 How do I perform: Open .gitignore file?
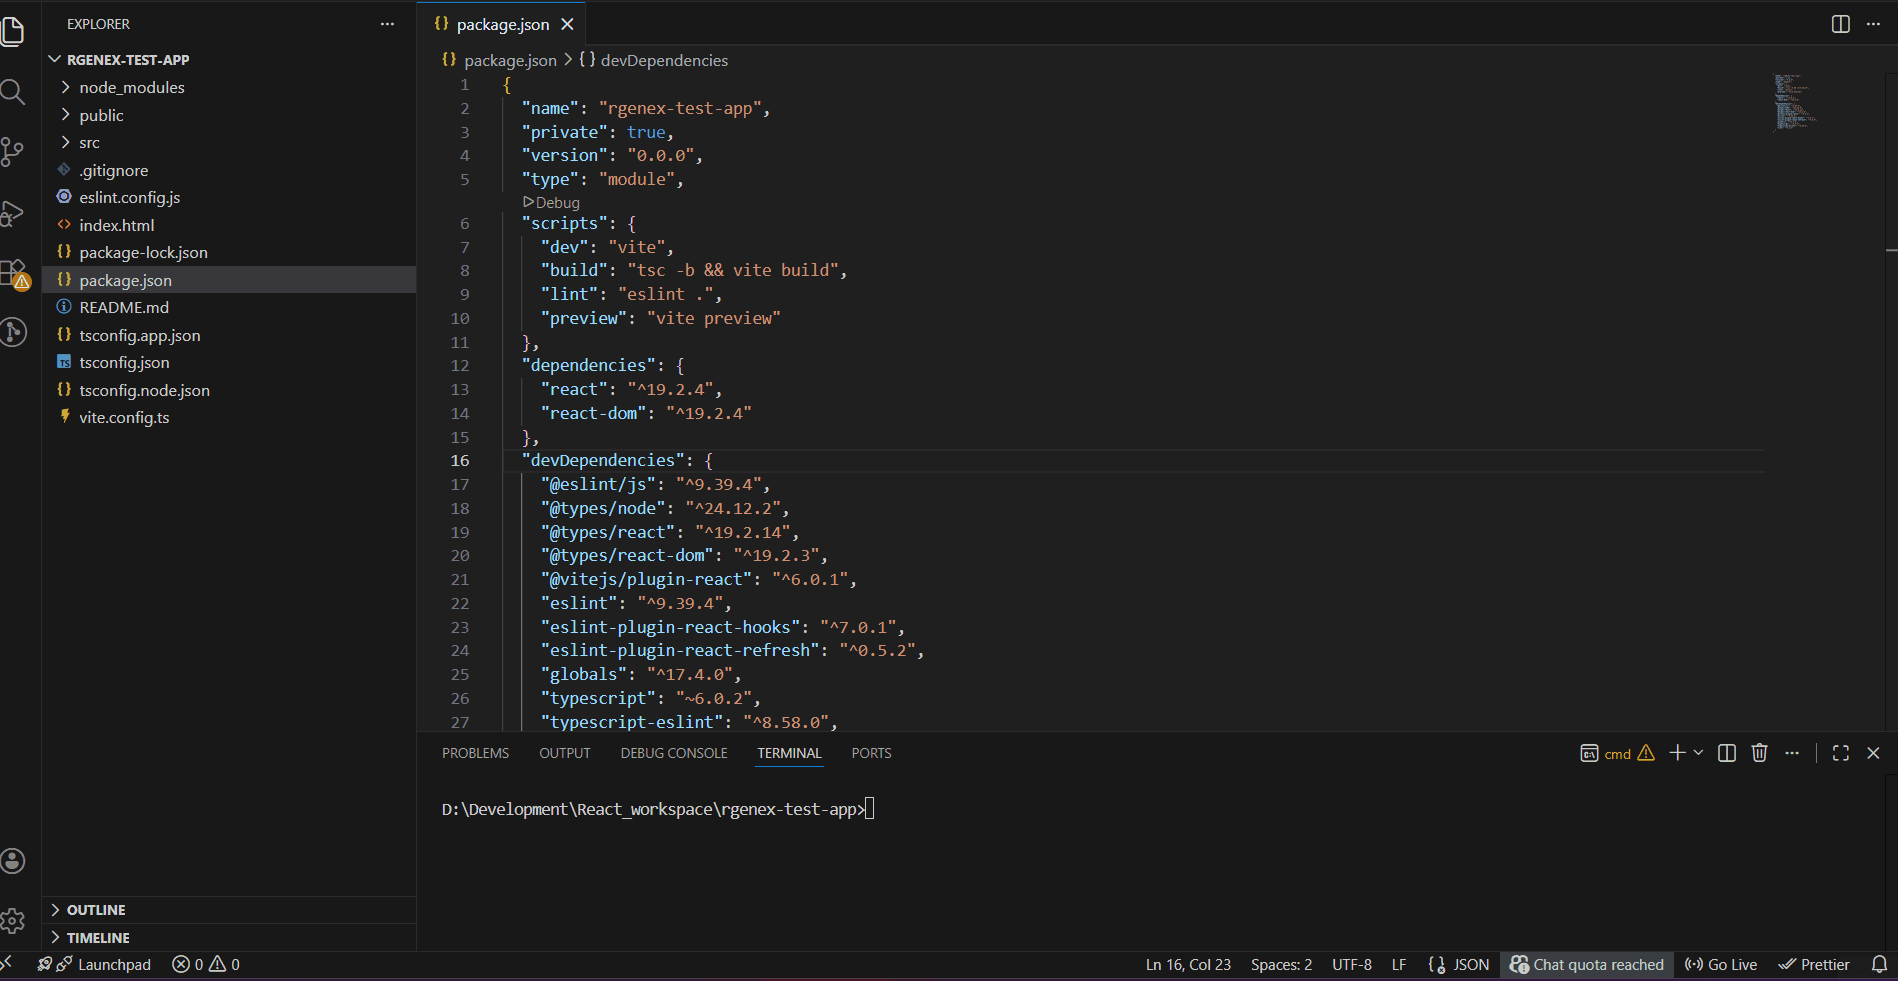pyautogui.click(x=229, y=170)
